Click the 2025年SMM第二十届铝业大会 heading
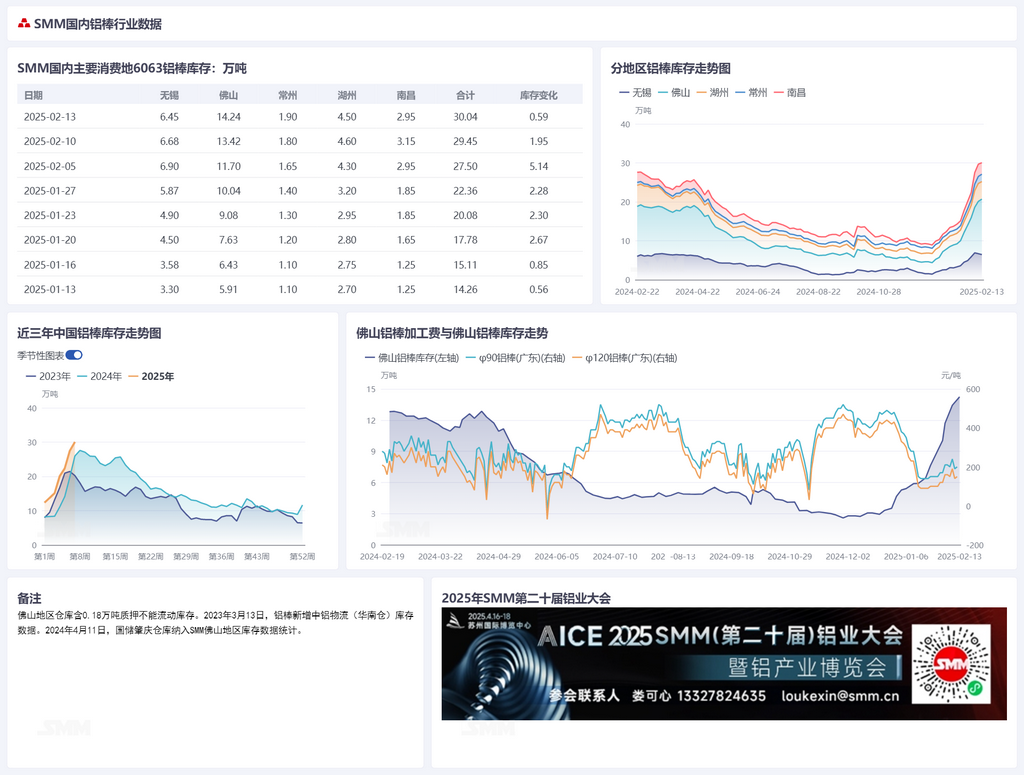Image resolution: width=1024 pixels, height=775 pixels. coord(526,598)
